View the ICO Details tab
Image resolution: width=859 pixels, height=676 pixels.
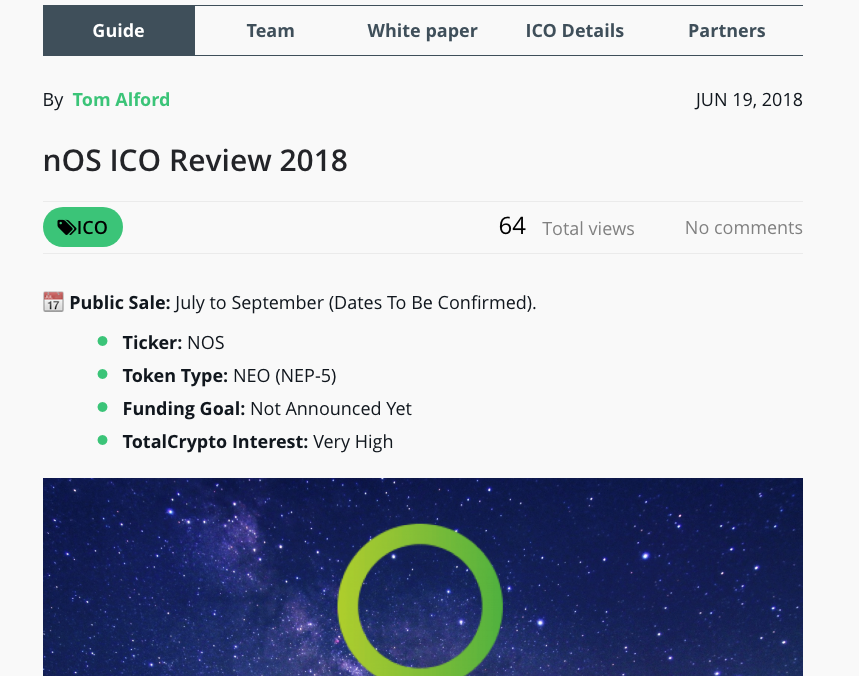(574, 30)
